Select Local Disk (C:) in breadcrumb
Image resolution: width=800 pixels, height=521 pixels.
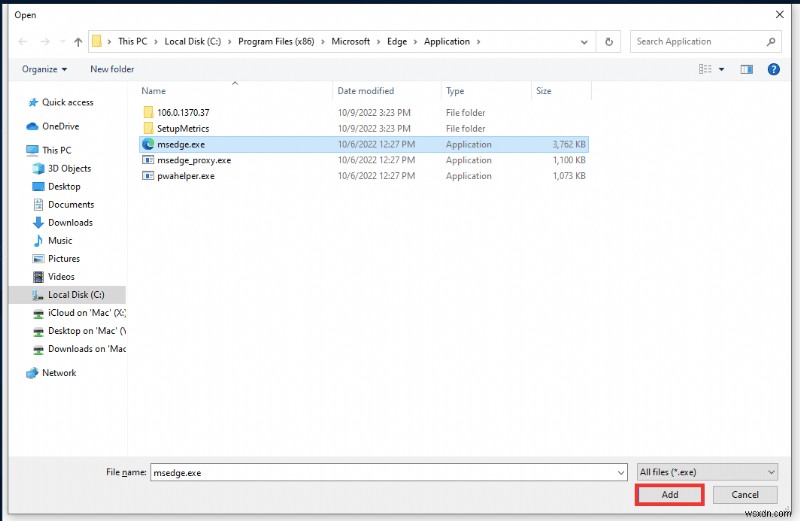pyautogui.click(x=193, y=41)
